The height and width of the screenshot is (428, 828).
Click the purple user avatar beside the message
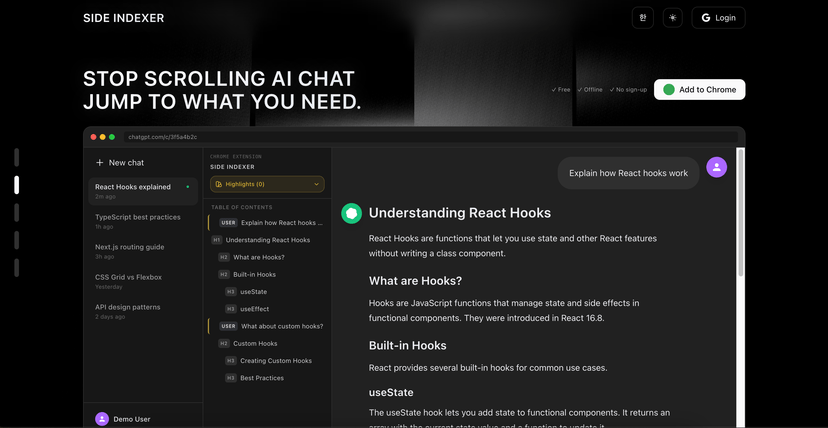pyautogui.click(x=716, y=168)
